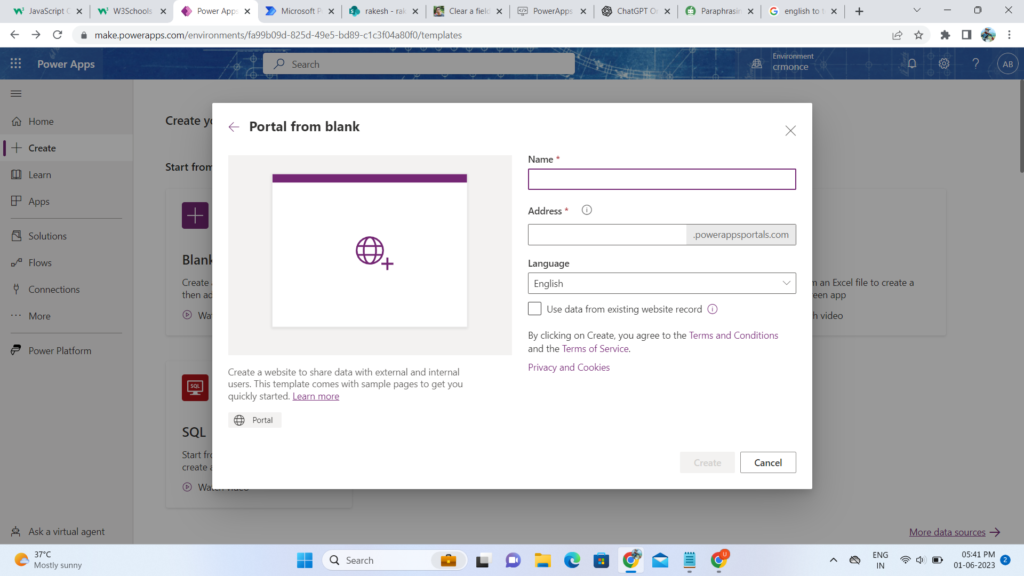This screenshot has height=576, width=1024.
Task: Open File Explorer from taskbar
Action: coord(543,560)
